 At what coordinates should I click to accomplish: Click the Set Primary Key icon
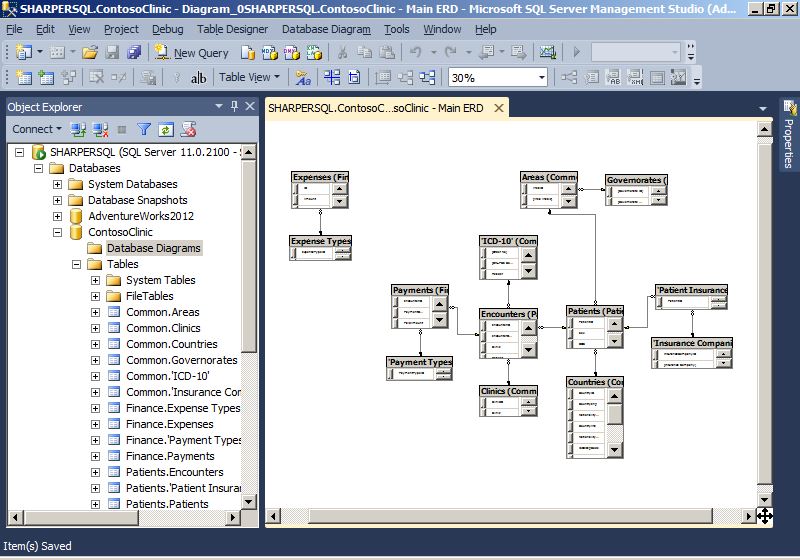tap(177, 78)
